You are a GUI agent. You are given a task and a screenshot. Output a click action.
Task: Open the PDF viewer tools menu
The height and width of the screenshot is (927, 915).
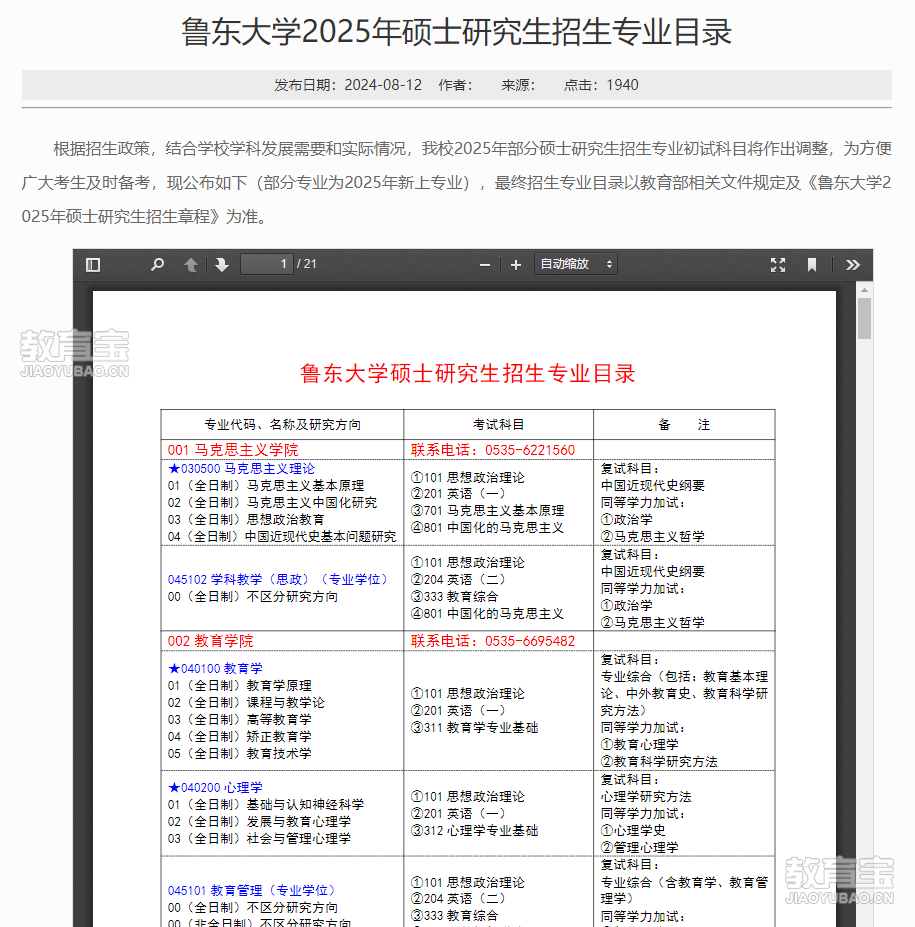click(852, 265)
